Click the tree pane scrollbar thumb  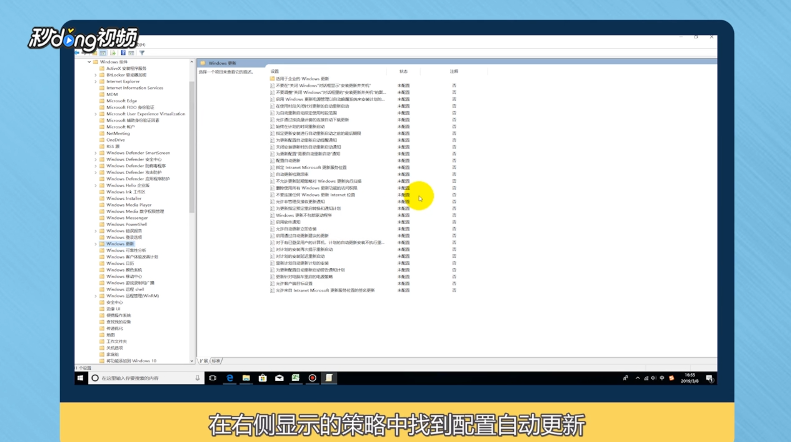(192, 146)
